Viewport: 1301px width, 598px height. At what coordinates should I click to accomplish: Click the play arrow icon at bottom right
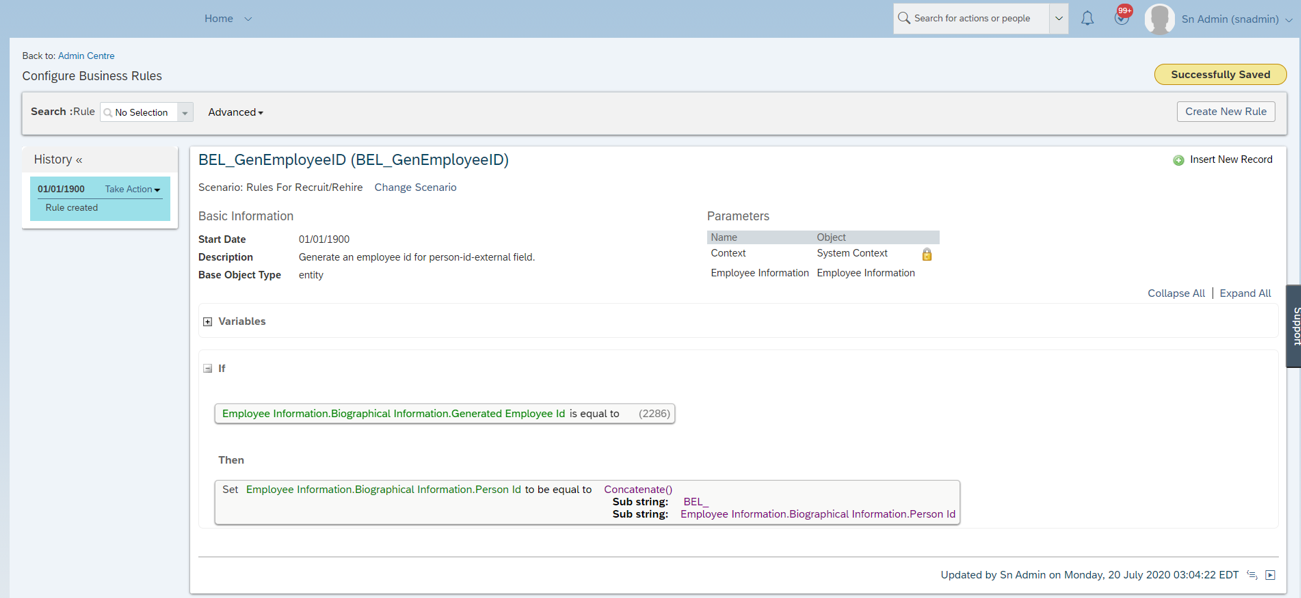coord(1270,575)
